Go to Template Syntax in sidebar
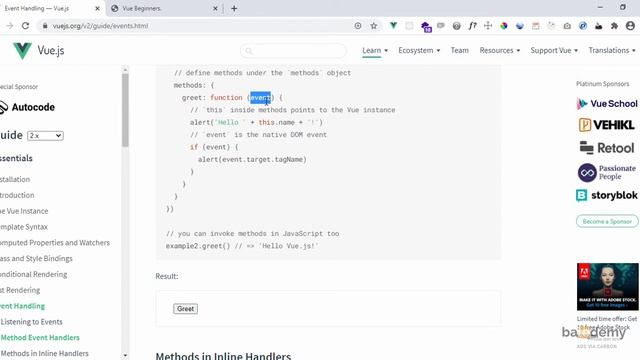640x360 pixels. tap(24, 227)
